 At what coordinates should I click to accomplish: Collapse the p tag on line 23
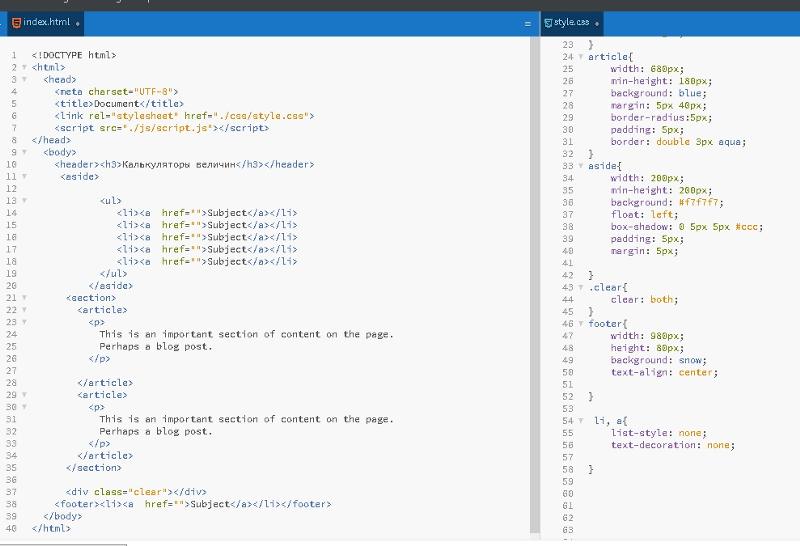[24, 322]
